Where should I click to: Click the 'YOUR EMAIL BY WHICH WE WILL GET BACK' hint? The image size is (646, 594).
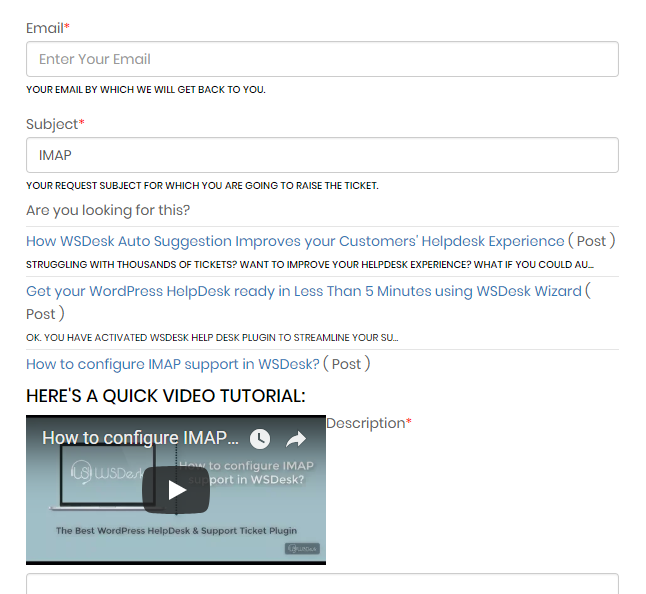146,90
